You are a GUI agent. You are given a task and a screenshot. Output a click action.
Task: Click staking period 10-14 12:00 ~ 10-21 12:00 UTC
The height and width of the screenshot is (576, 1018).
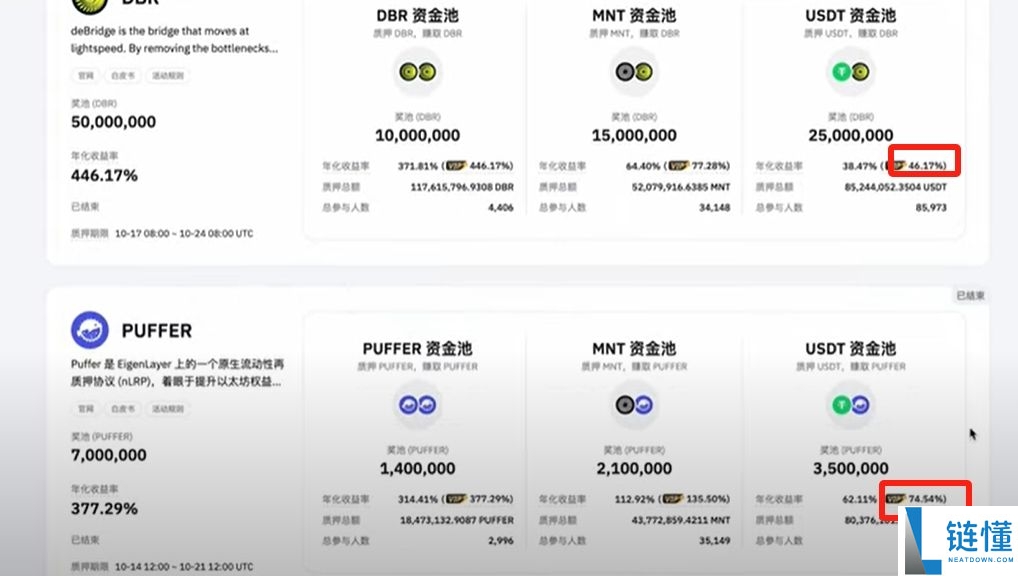pos(184,567)
